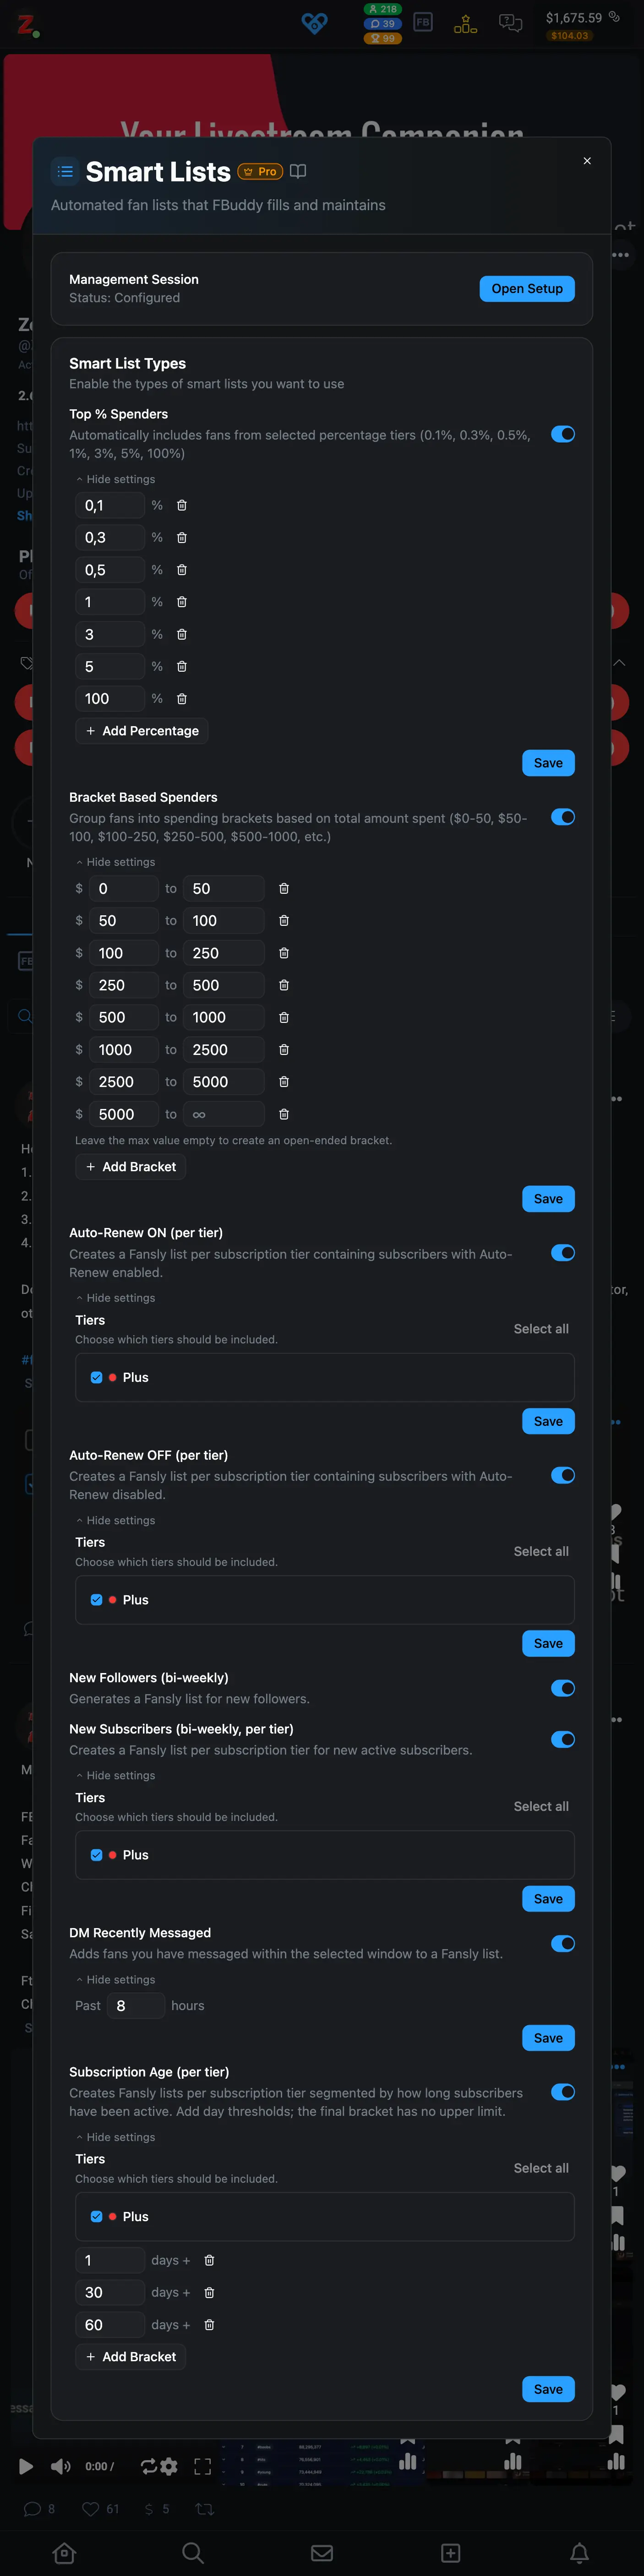The image size is (644, 2576).
Task: Enter fullscreen on the video player
Action: pyautogui.click(x=202, y=2465)
